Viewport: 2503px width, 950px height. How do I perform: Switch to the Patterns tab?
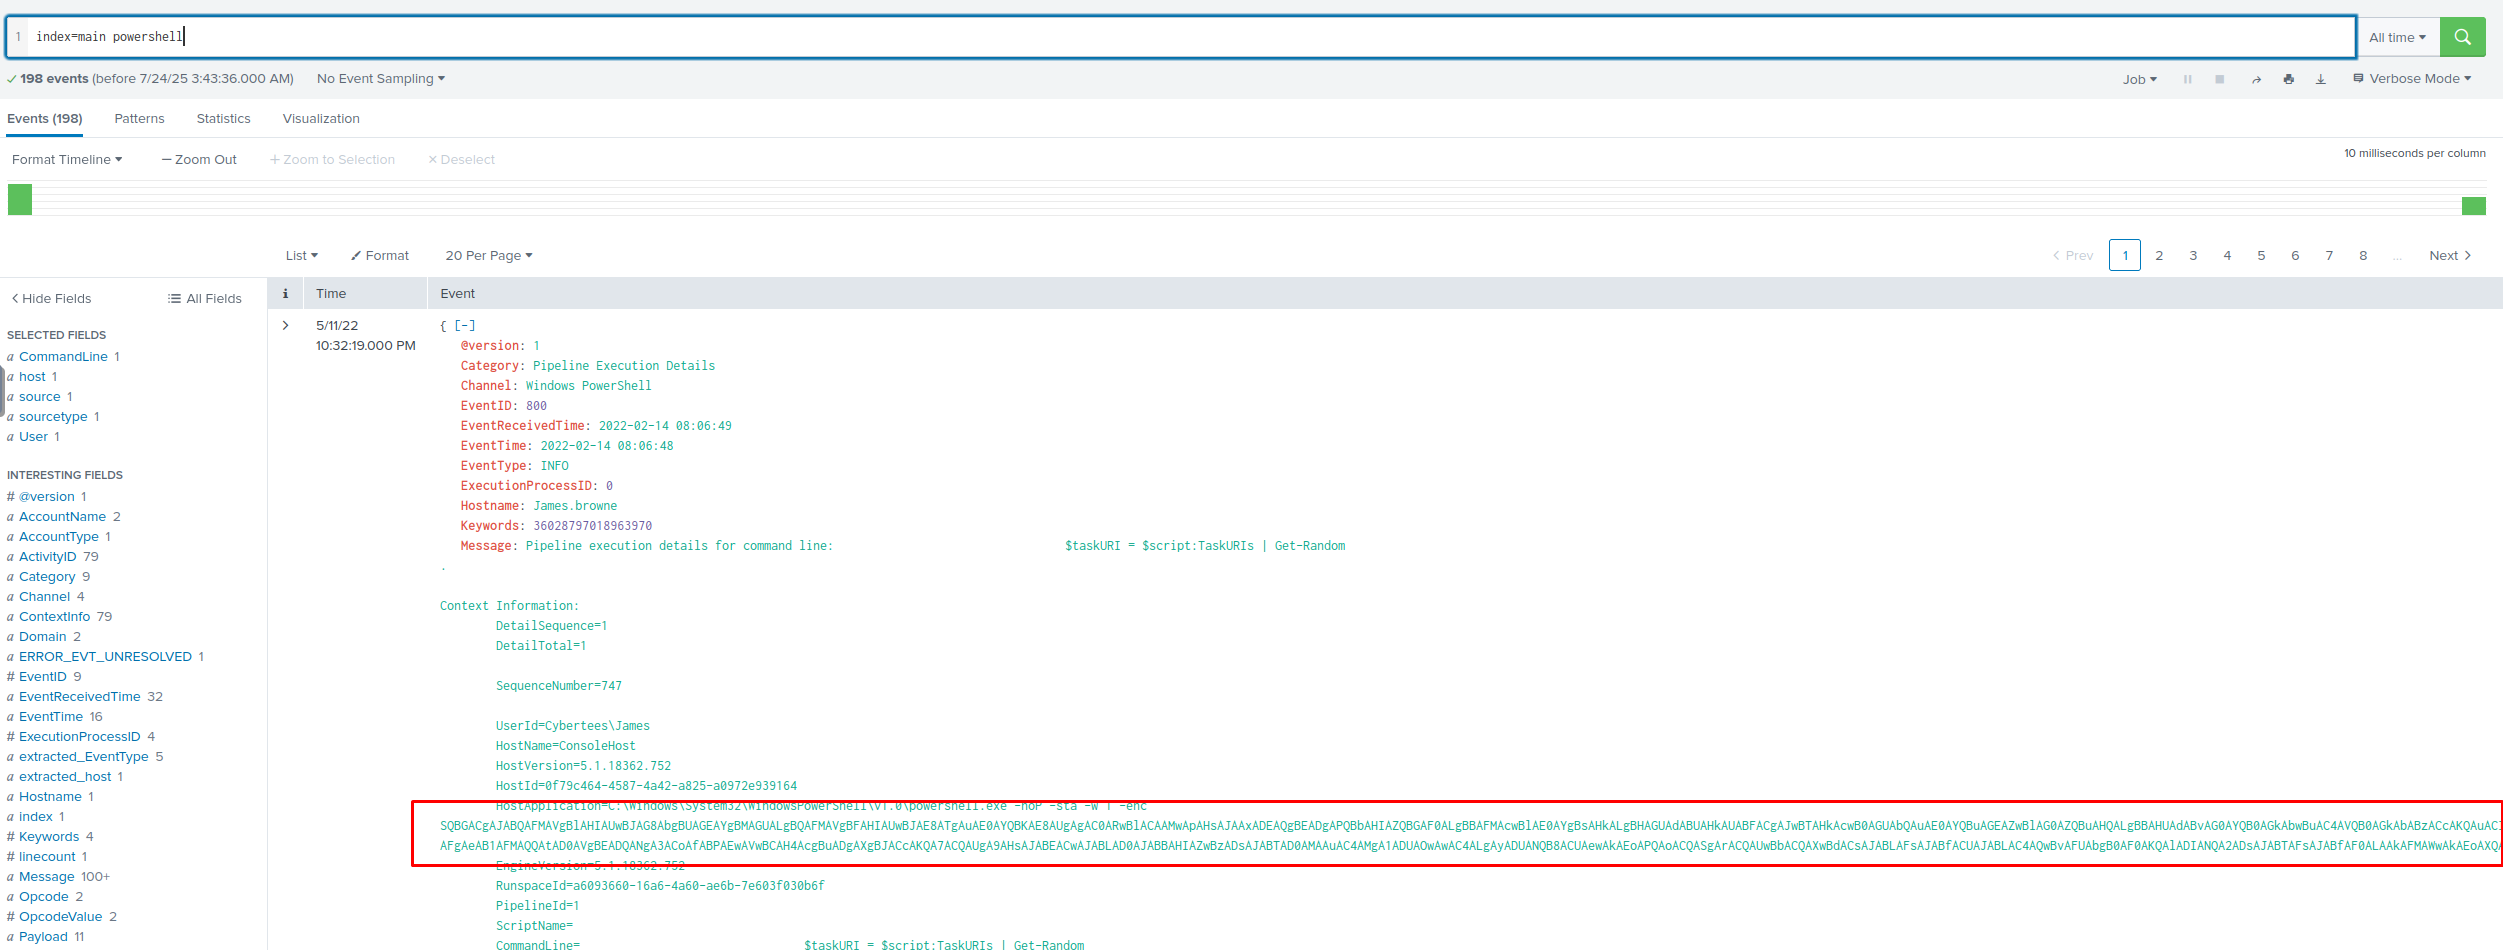(139, 118)
